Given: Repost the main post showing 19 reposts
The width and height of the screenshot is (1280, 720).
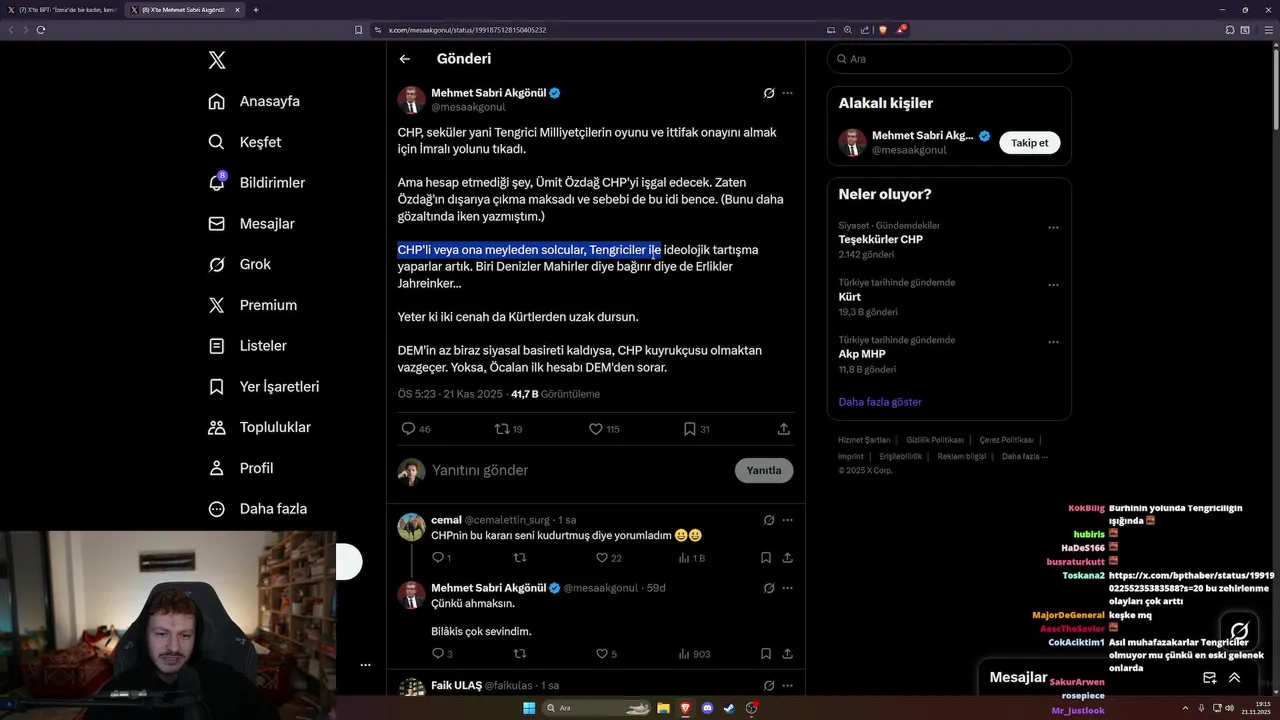Looking at the screenshot, I should tap(502, 429).
